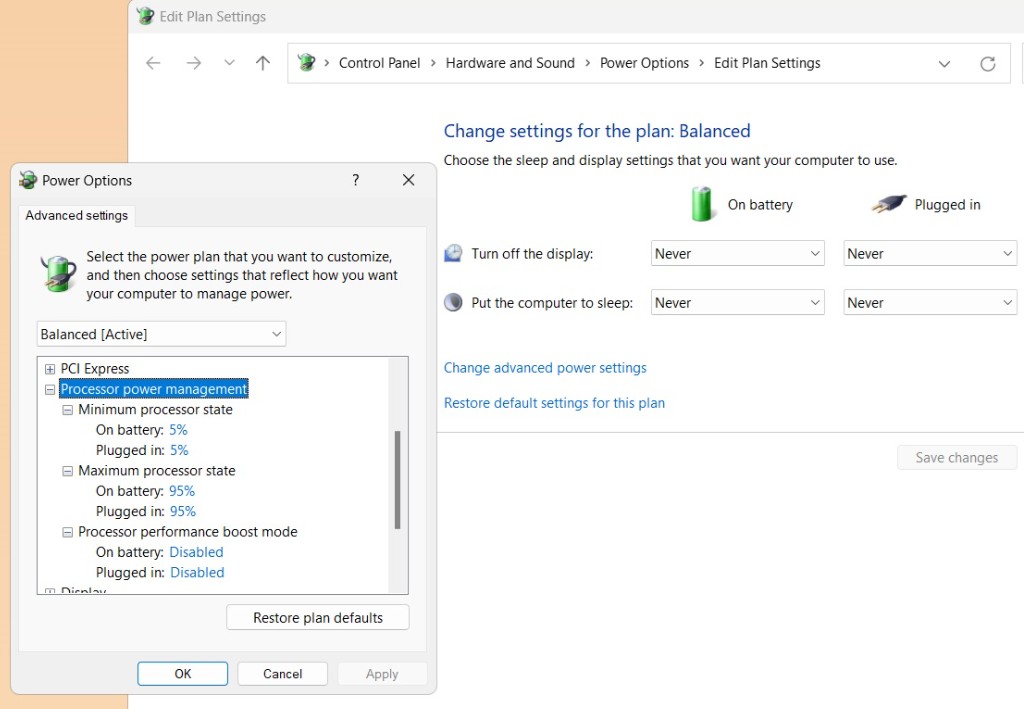
Task: Click Hardware and Sound breadcrumb
Action: point(510,63)
